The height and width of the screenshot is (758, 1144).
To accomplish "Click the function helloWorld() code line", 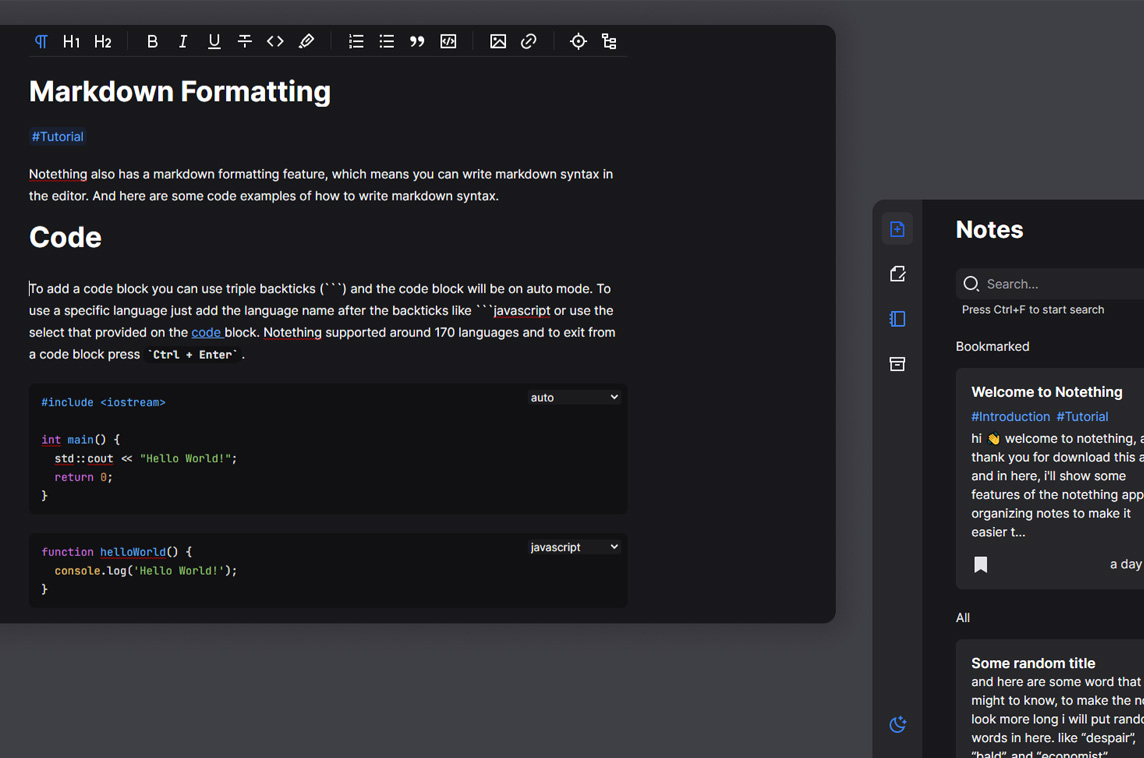I will coord(117,552).
